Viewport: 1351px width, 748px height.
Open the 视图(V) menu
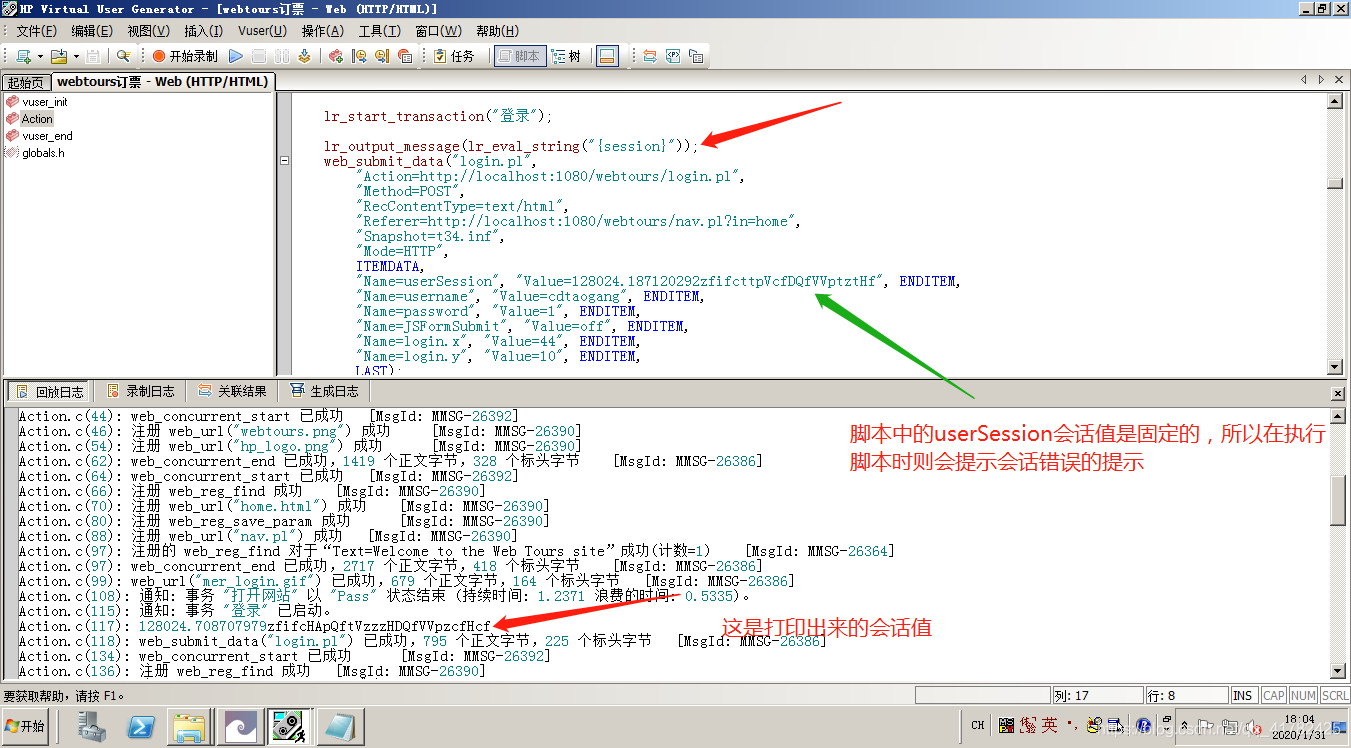[x=148, y=31]
